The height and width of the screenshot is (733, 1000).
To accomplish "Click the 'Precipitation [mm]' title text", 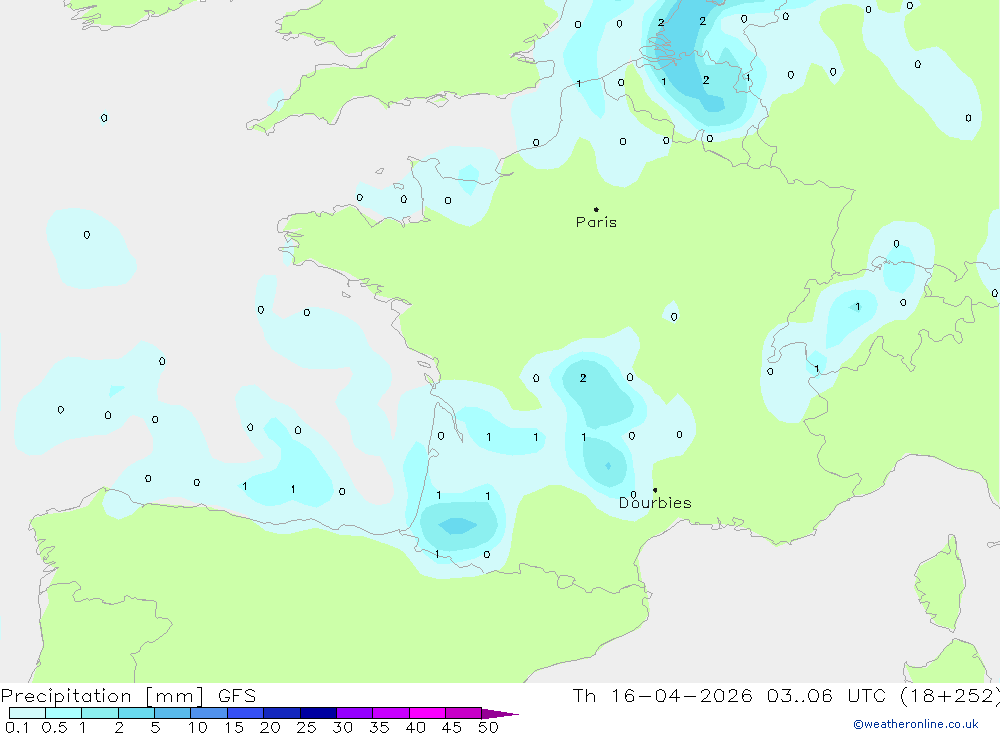I will [x=102, y=696].
